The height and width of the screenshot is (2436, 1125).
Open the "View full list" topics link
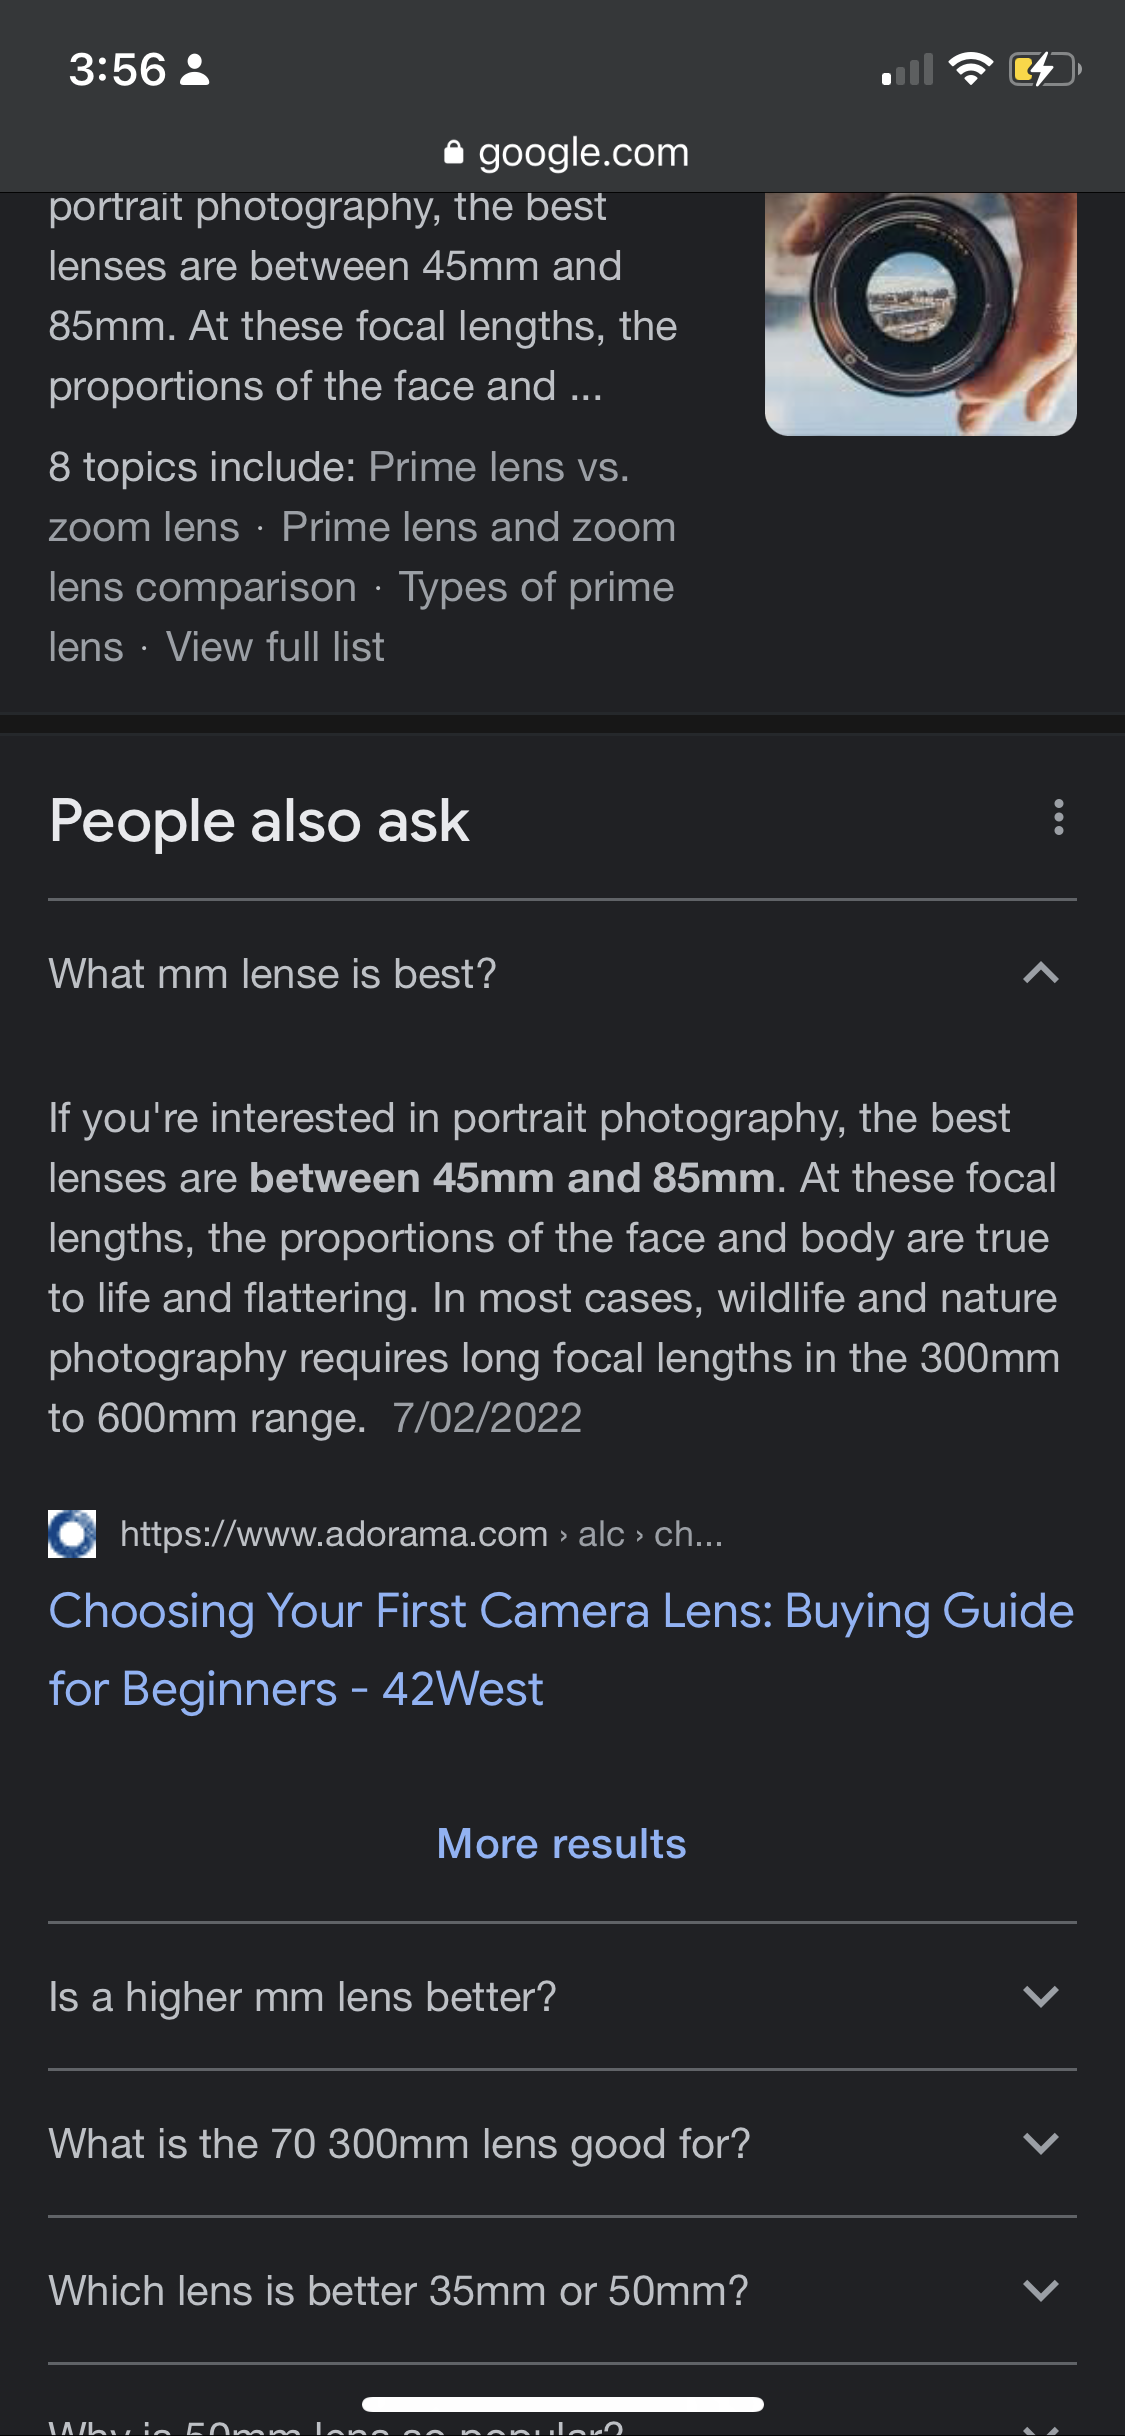pos(275,647)
